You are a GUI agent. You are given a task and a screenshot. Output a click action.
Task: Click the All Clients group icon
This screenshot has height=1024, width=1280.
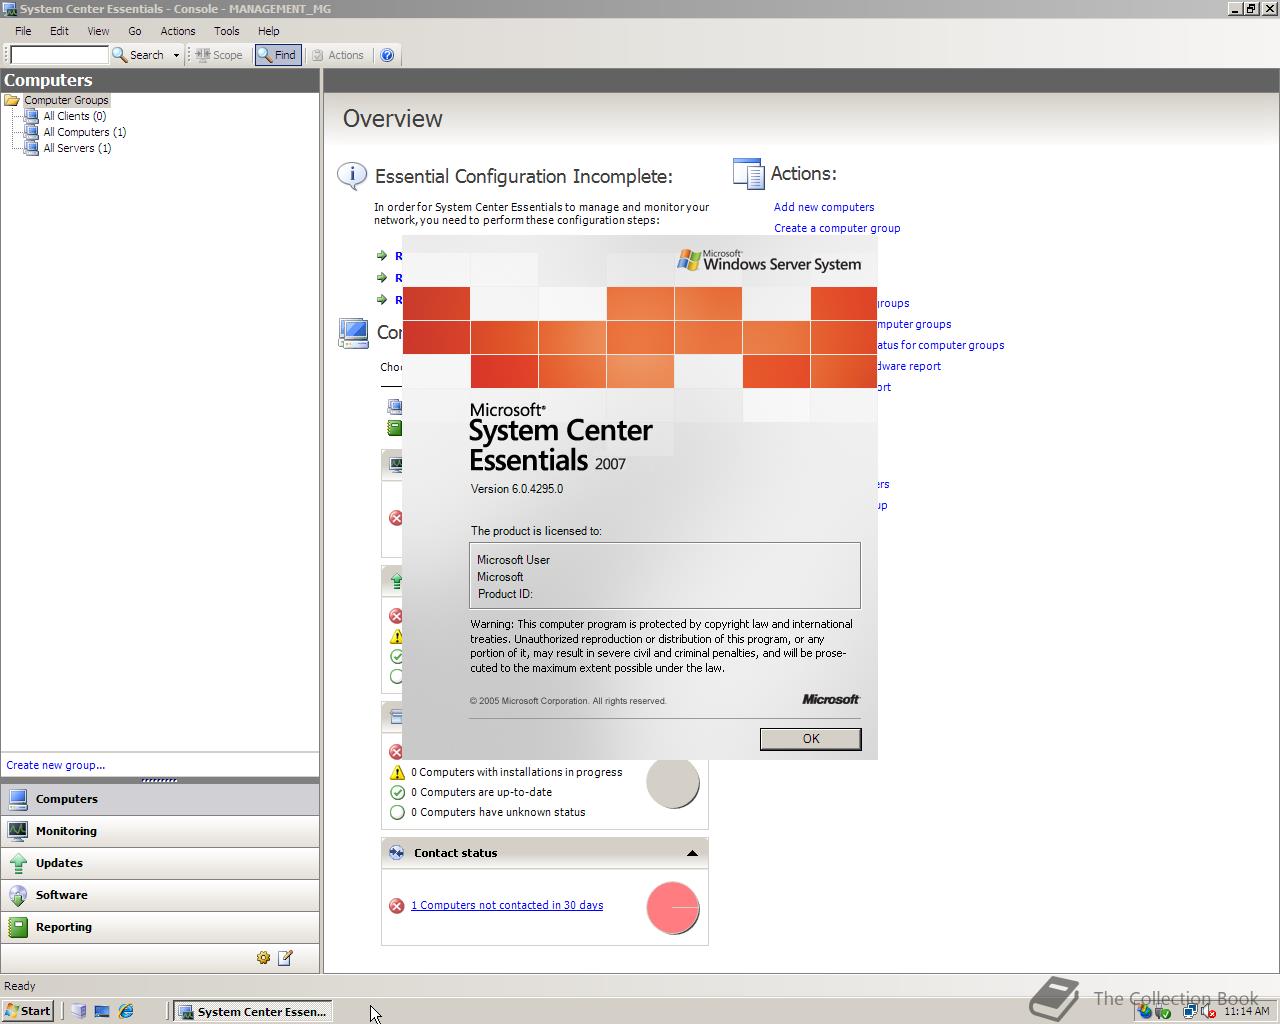coord(31,116)
